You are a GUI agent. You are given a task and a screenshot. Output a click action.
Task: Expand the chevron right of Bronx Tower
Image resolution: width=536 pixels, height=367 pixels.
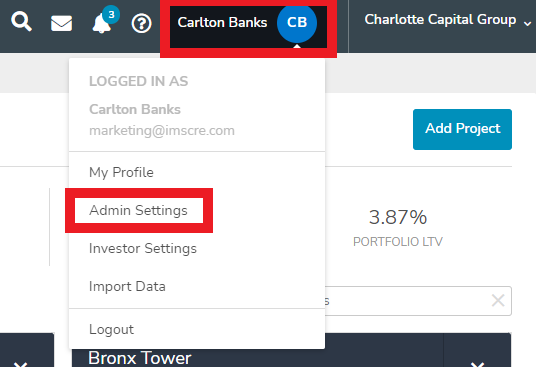[477, 364]
